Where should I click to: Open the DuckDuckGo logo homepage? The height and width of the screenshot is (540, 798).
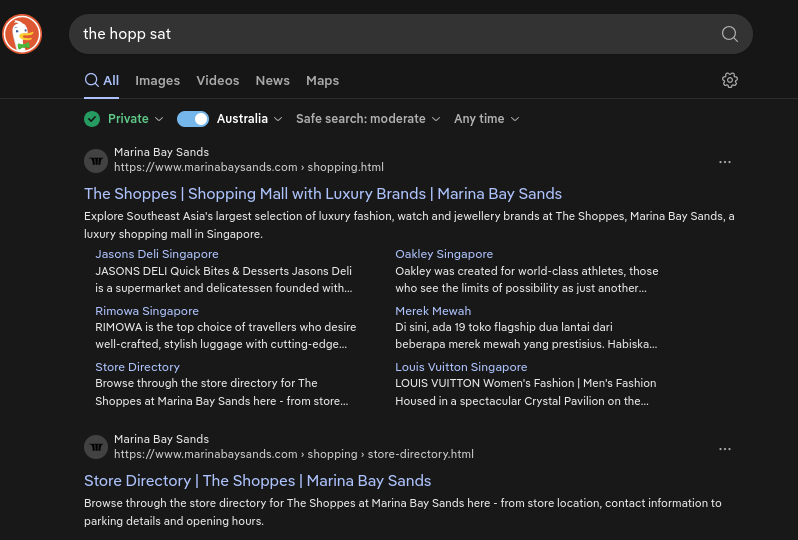coord(22,34)
